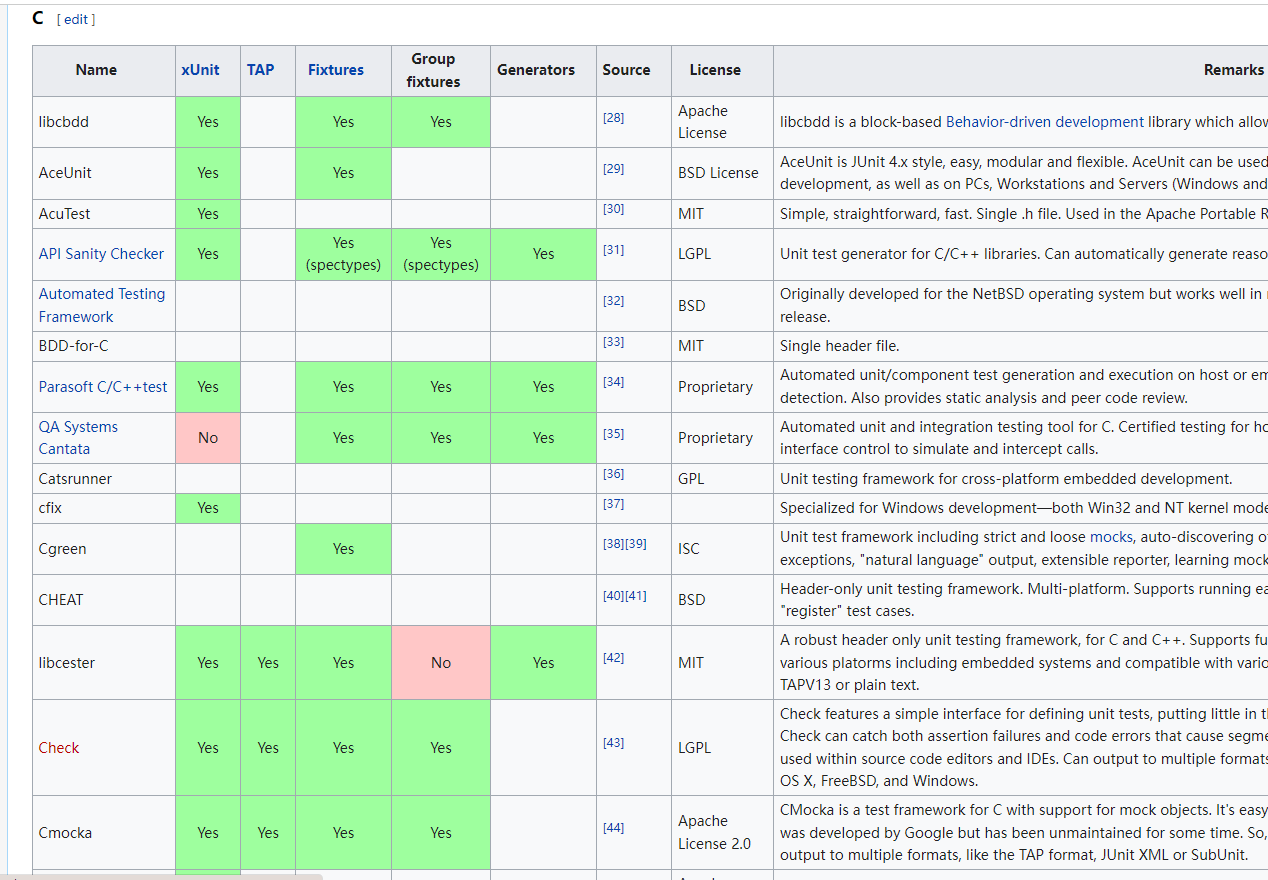This screenshot has width=1268, height=880.
Task: Open the xUnit column header link
Action: click(200, 70)
